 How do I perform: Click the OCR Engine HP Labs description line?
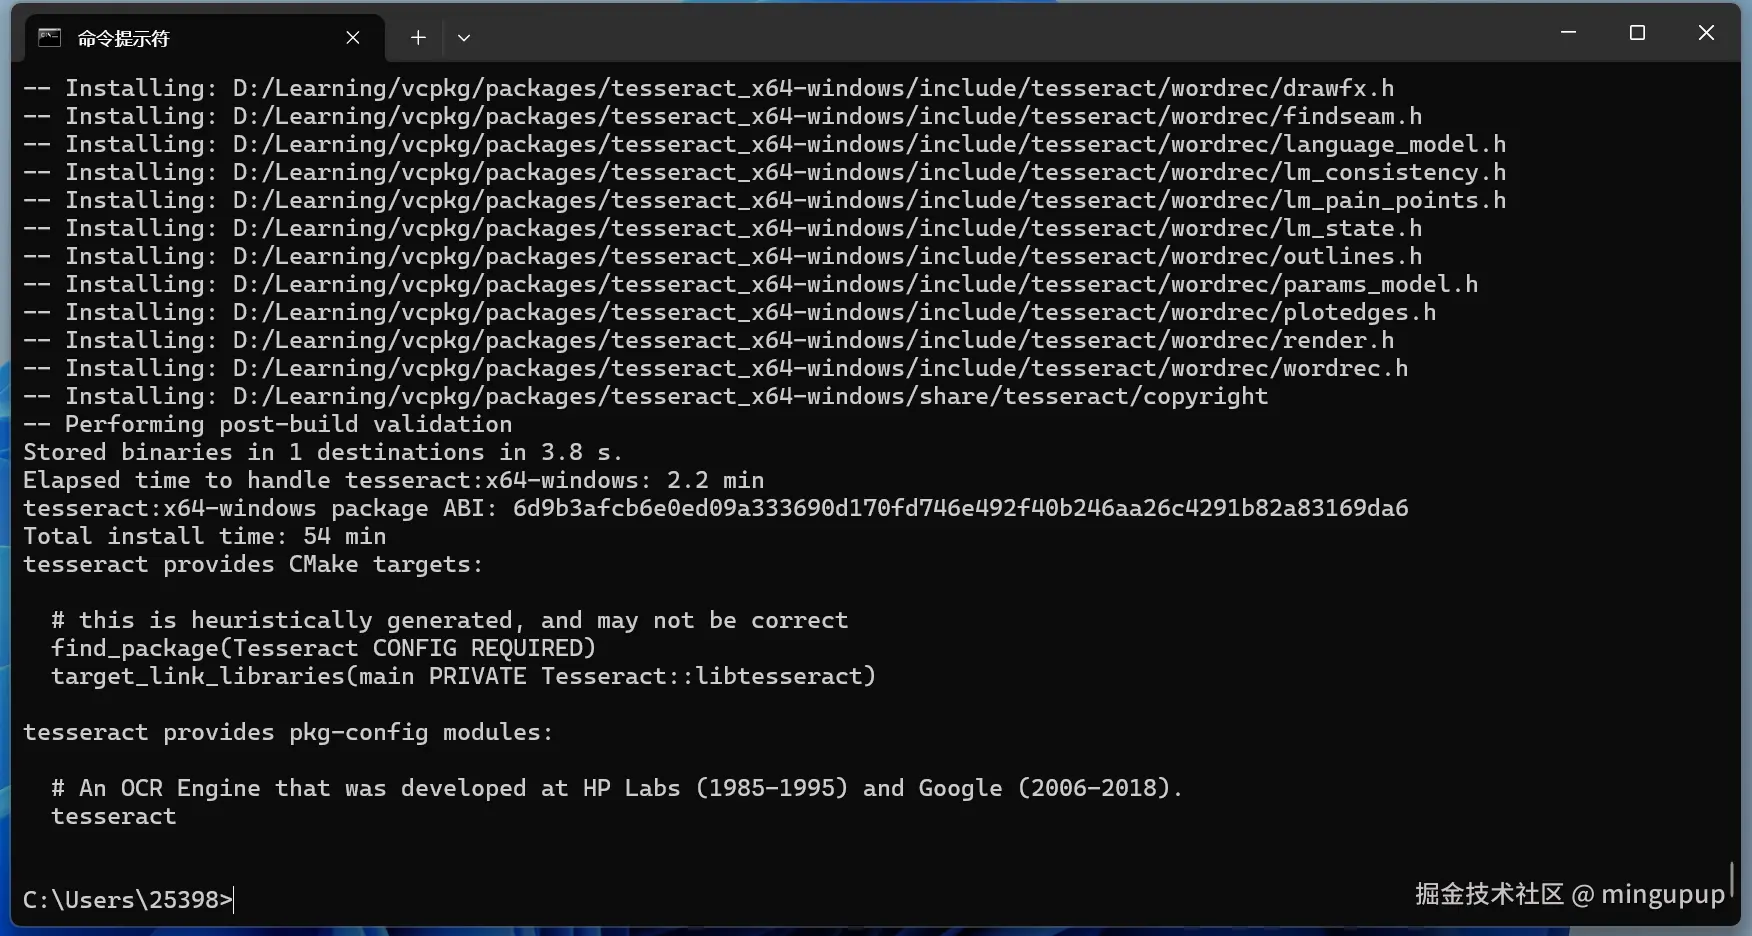click(x=617, y=788)
